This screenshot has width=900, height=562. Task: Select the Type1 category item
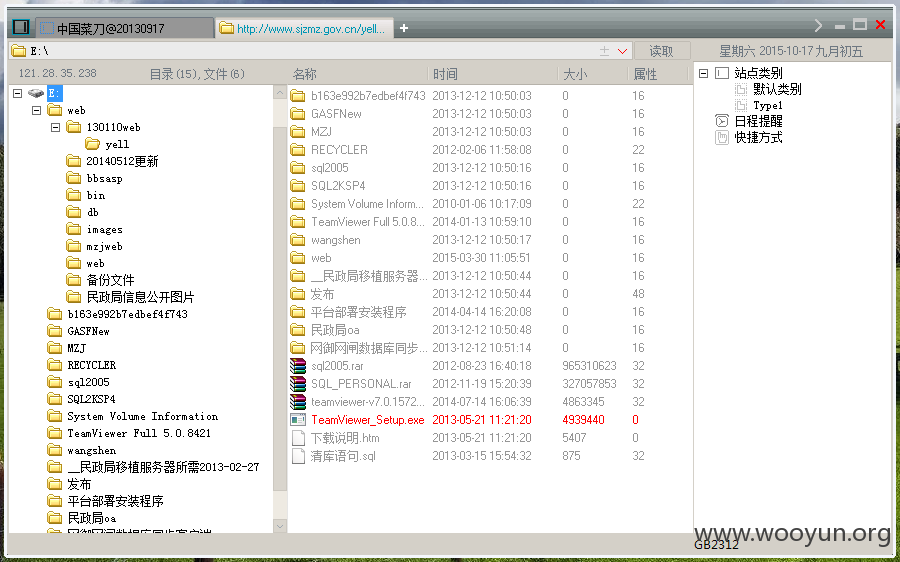[x=768, y=105]
